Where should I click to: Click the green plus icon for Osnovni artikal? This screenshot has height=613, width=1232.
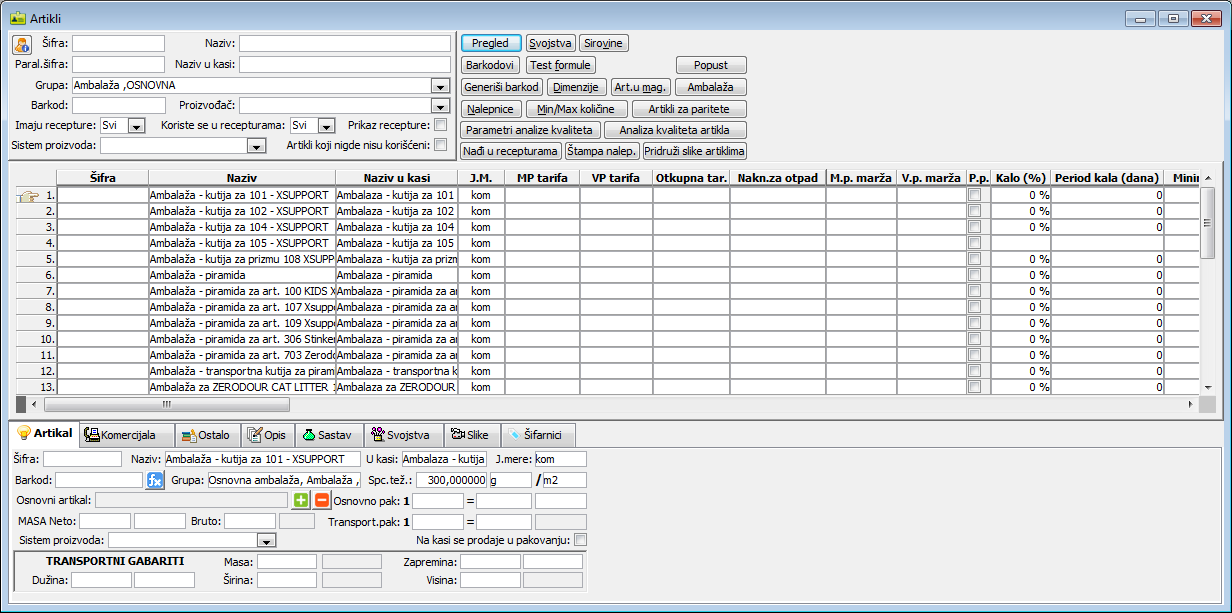[301, 500]
